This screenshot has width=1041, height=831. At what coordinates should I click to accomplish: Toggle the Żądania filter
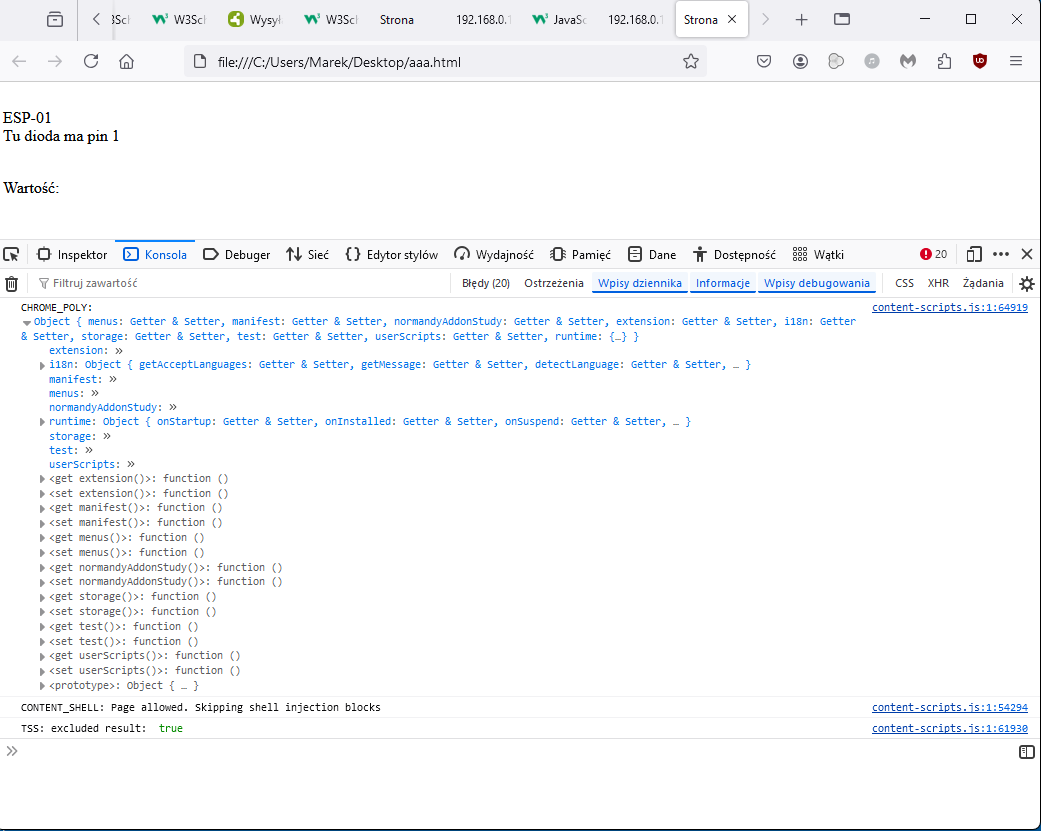[x=983, y=283]
